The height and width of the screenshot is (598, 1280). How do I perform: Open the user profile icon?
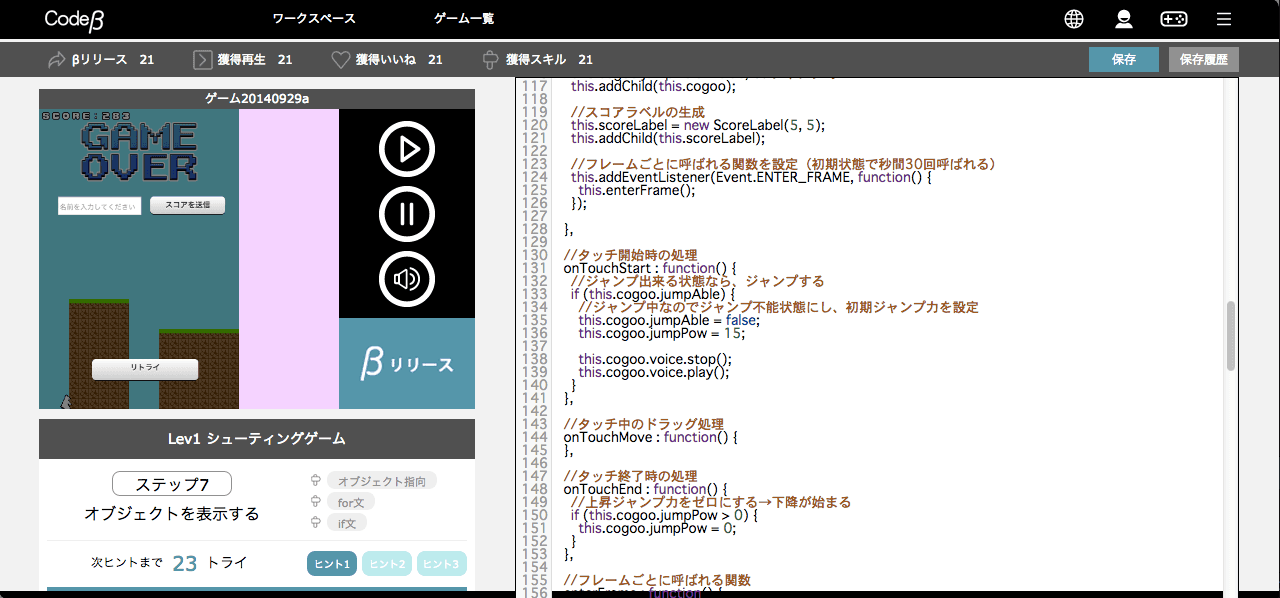tap(1124, 19)
